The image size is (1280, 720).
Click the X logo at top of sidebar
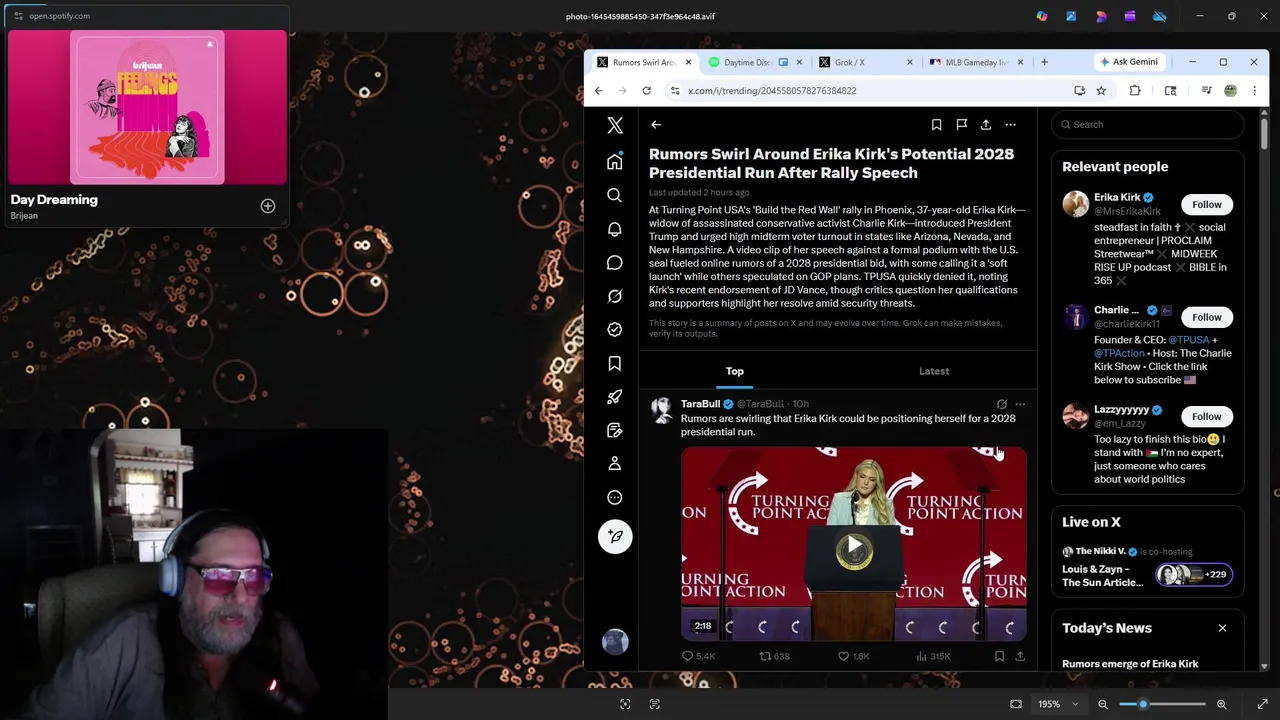point(615,125)
